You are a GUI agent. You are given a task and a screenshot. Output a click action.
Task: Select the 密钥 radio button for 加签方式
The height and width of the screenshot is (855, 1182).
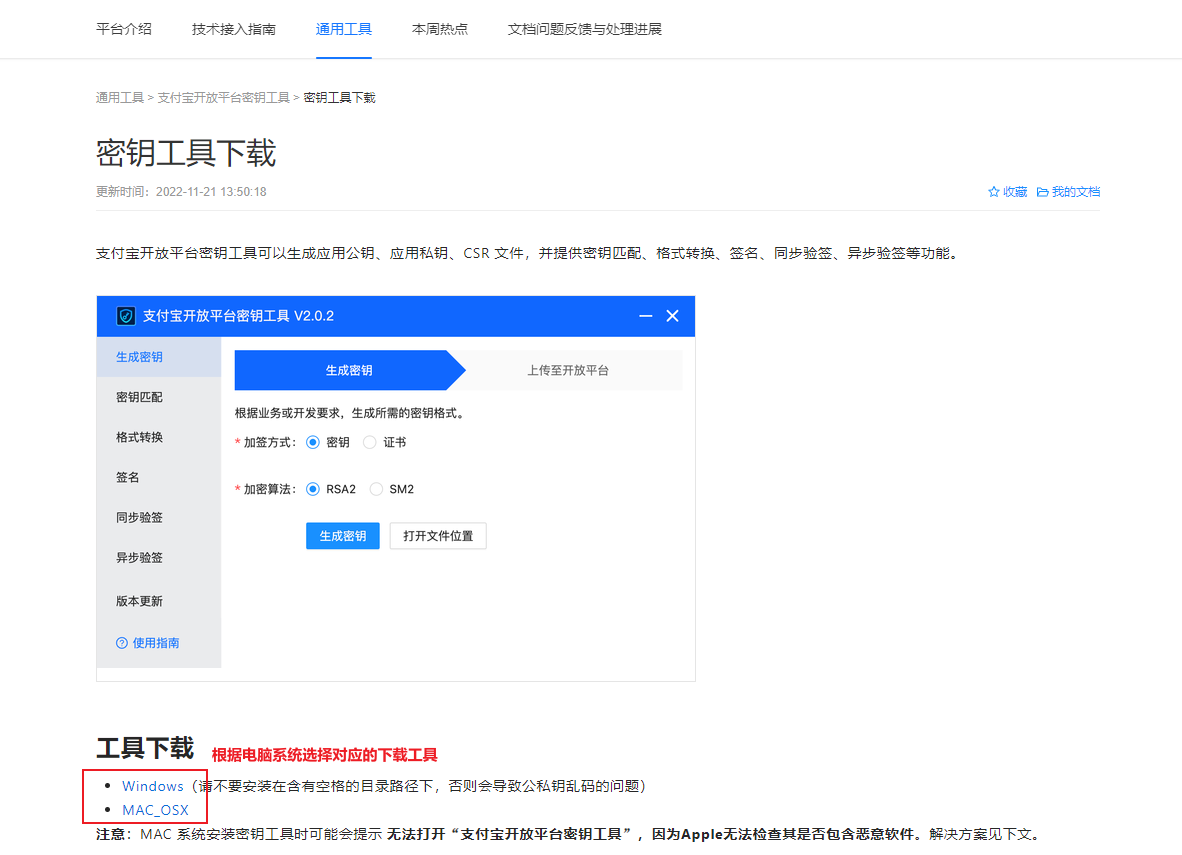click(x=313, y=443)
